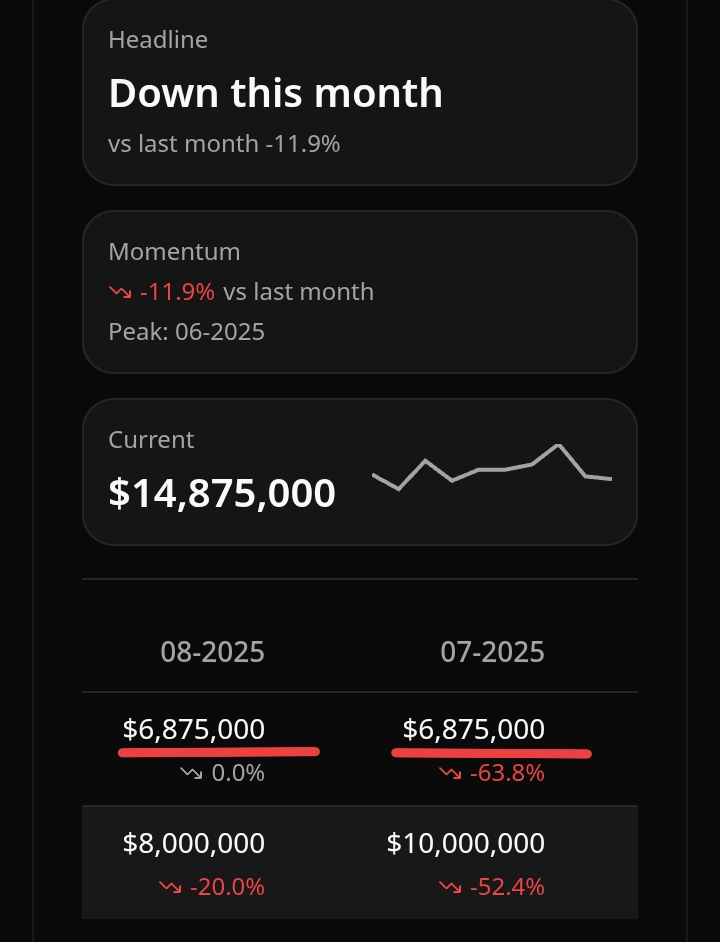Click the $10,000,000 table value
The height and width of the screenshot is (942, 720).
pos(466,843)
